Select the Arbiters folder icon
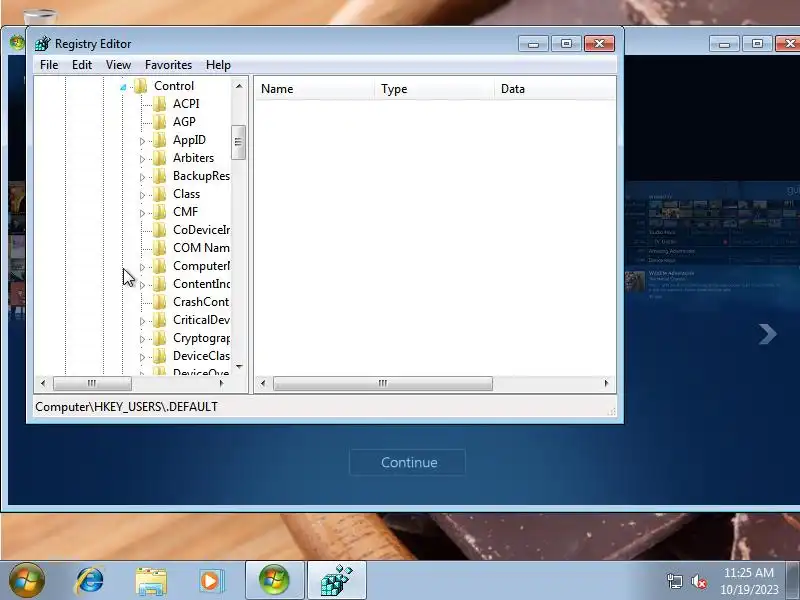Screen dimensions: 800x600 (160, 158)
